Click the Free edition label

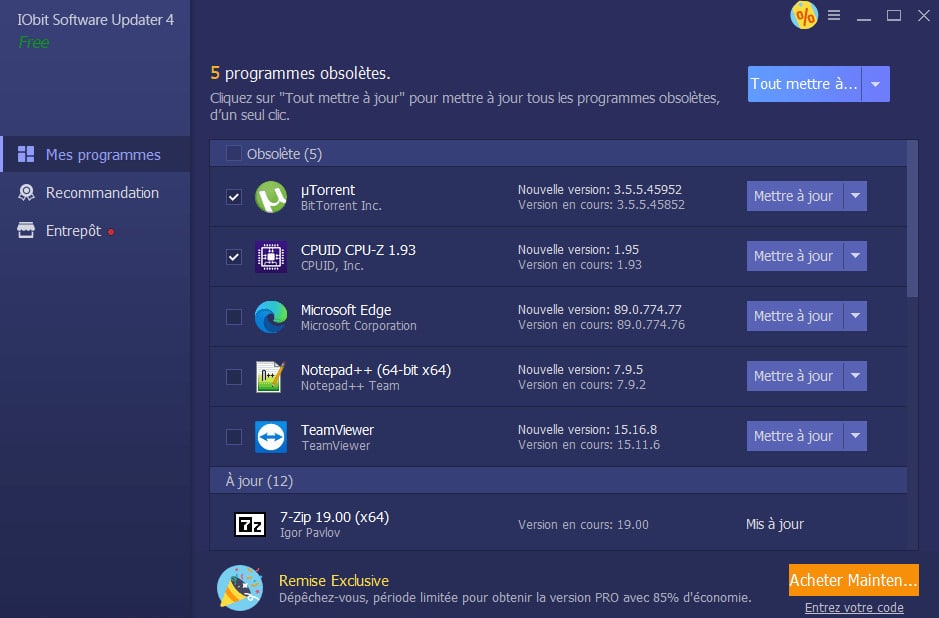click(x=34, y=43)
